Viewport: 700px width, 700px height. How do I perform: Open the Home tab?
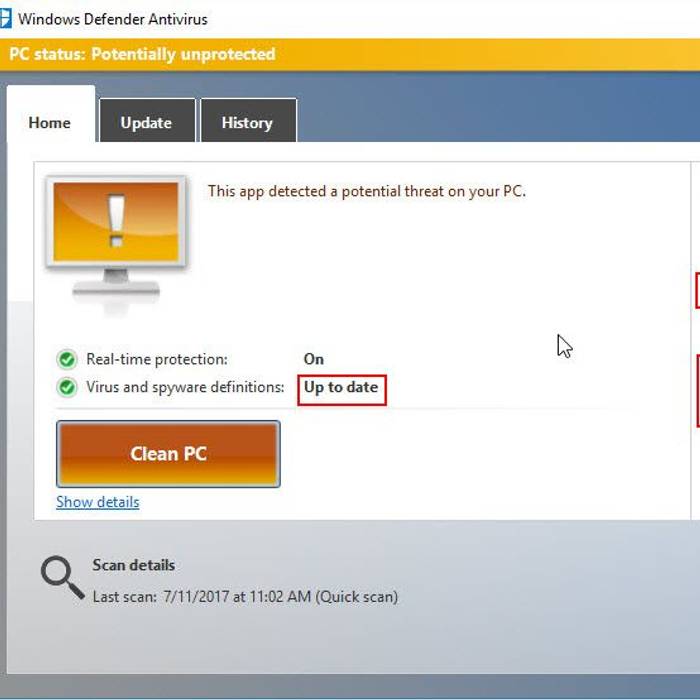[50, 115]
